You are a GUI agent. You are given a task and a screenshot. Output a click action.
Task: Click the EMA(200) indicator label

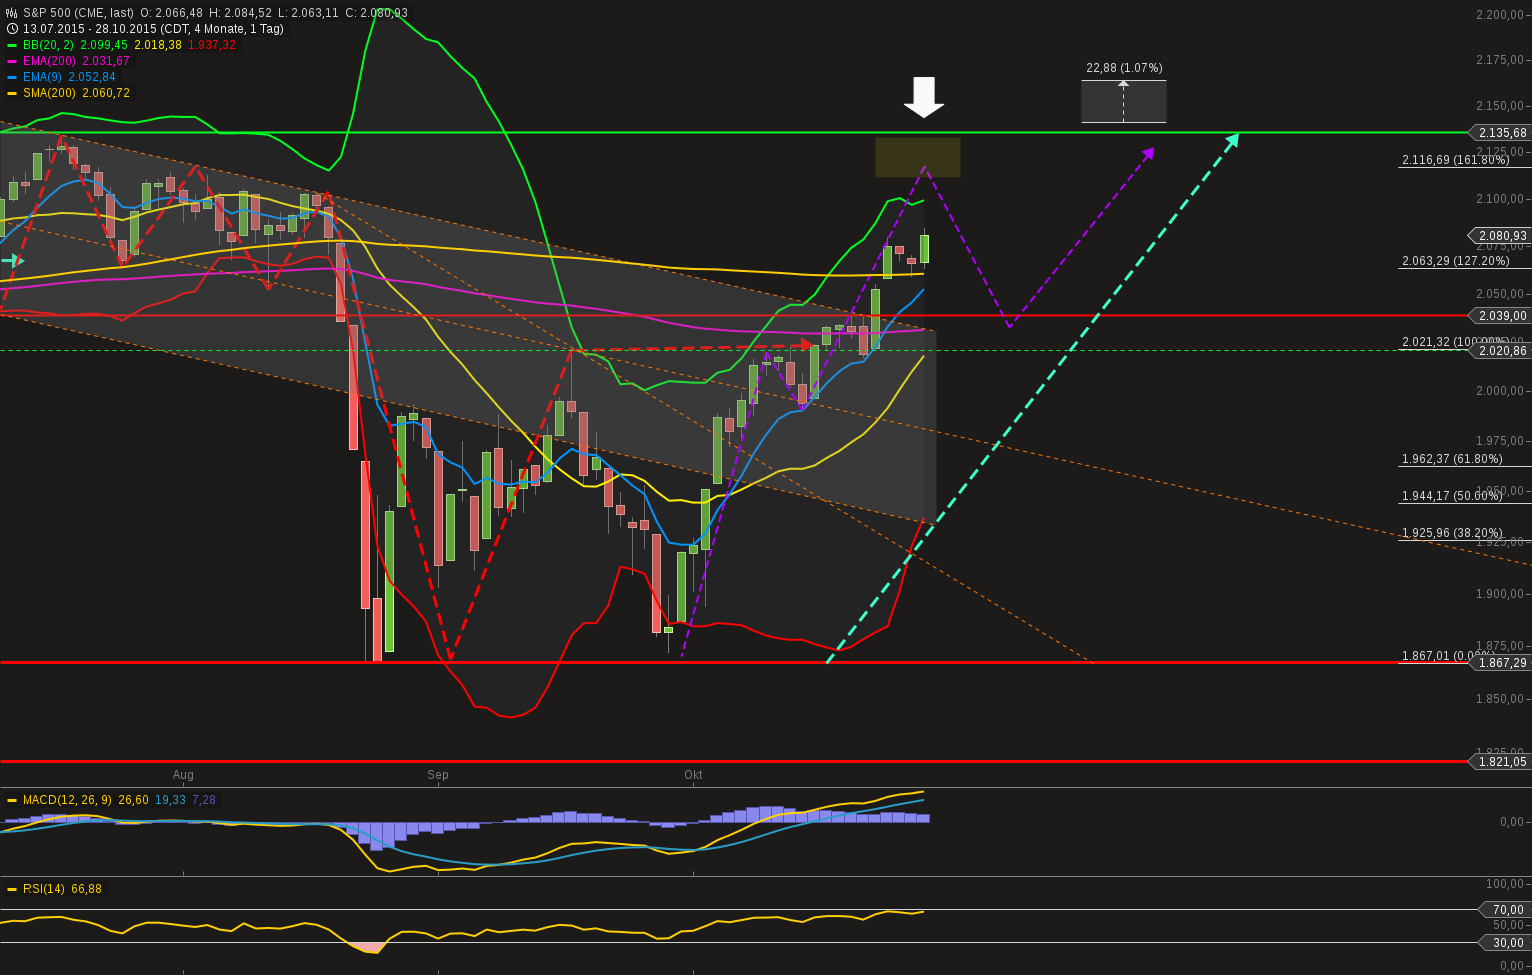click(x=50, y=61)
